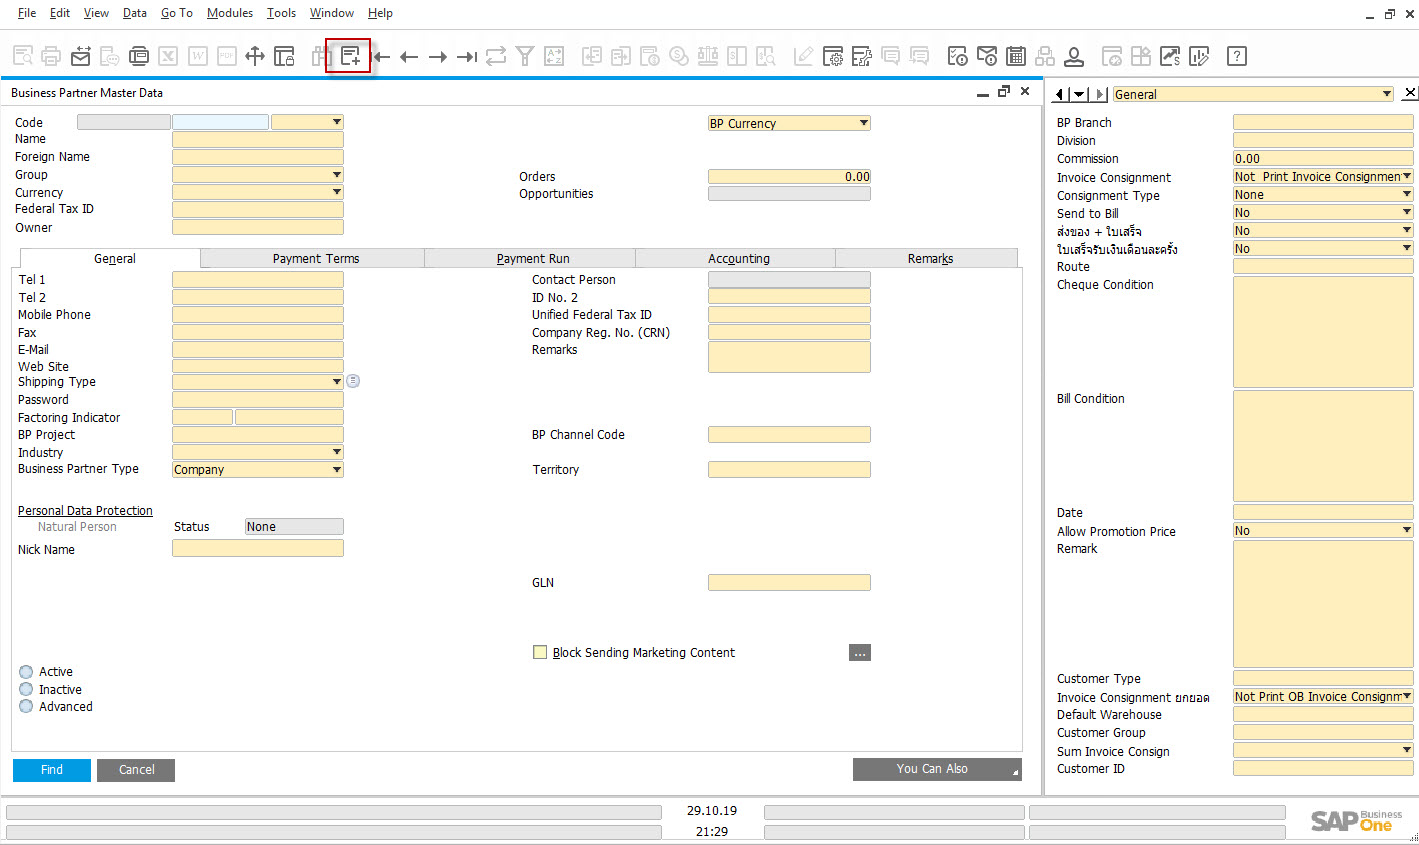This screenshot has height=845, width=1419.
Task: Select the Advanced radio button
Action: (x=26, y=706)
